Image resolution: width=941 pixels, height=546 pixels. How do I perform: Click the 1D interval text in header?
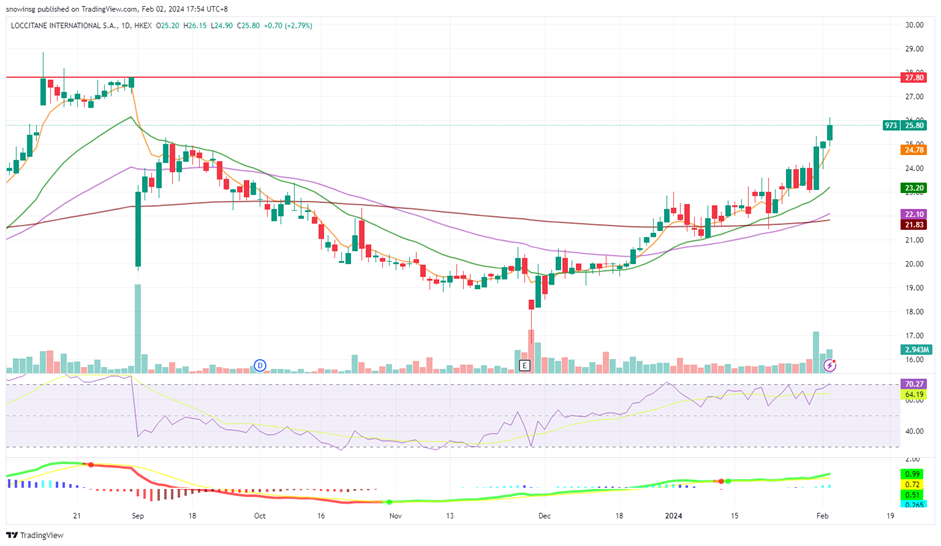click(x=125, y=26)
